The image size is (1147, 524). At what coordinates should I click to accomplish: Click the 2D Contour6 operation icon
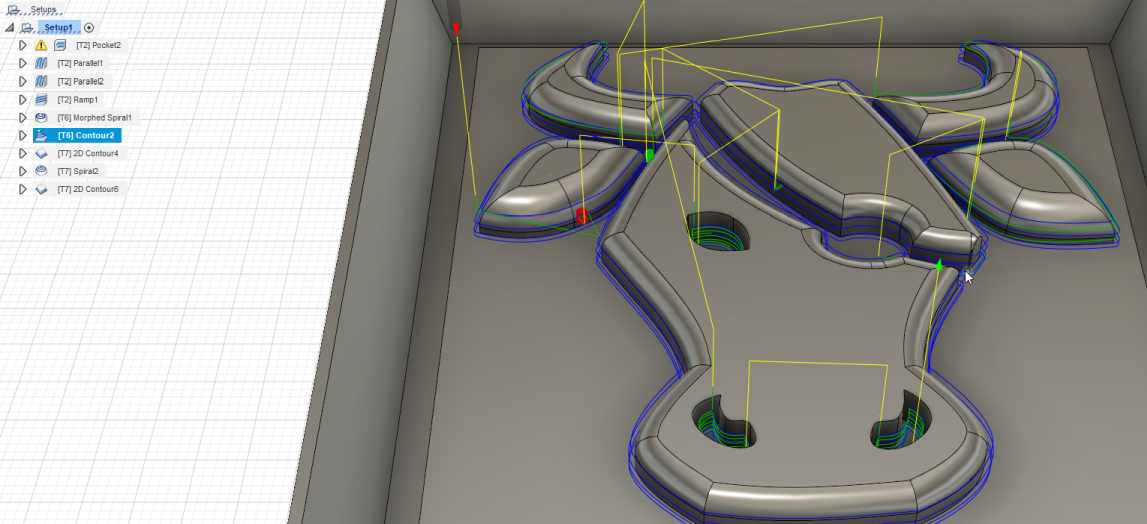[x=42, y=190]
